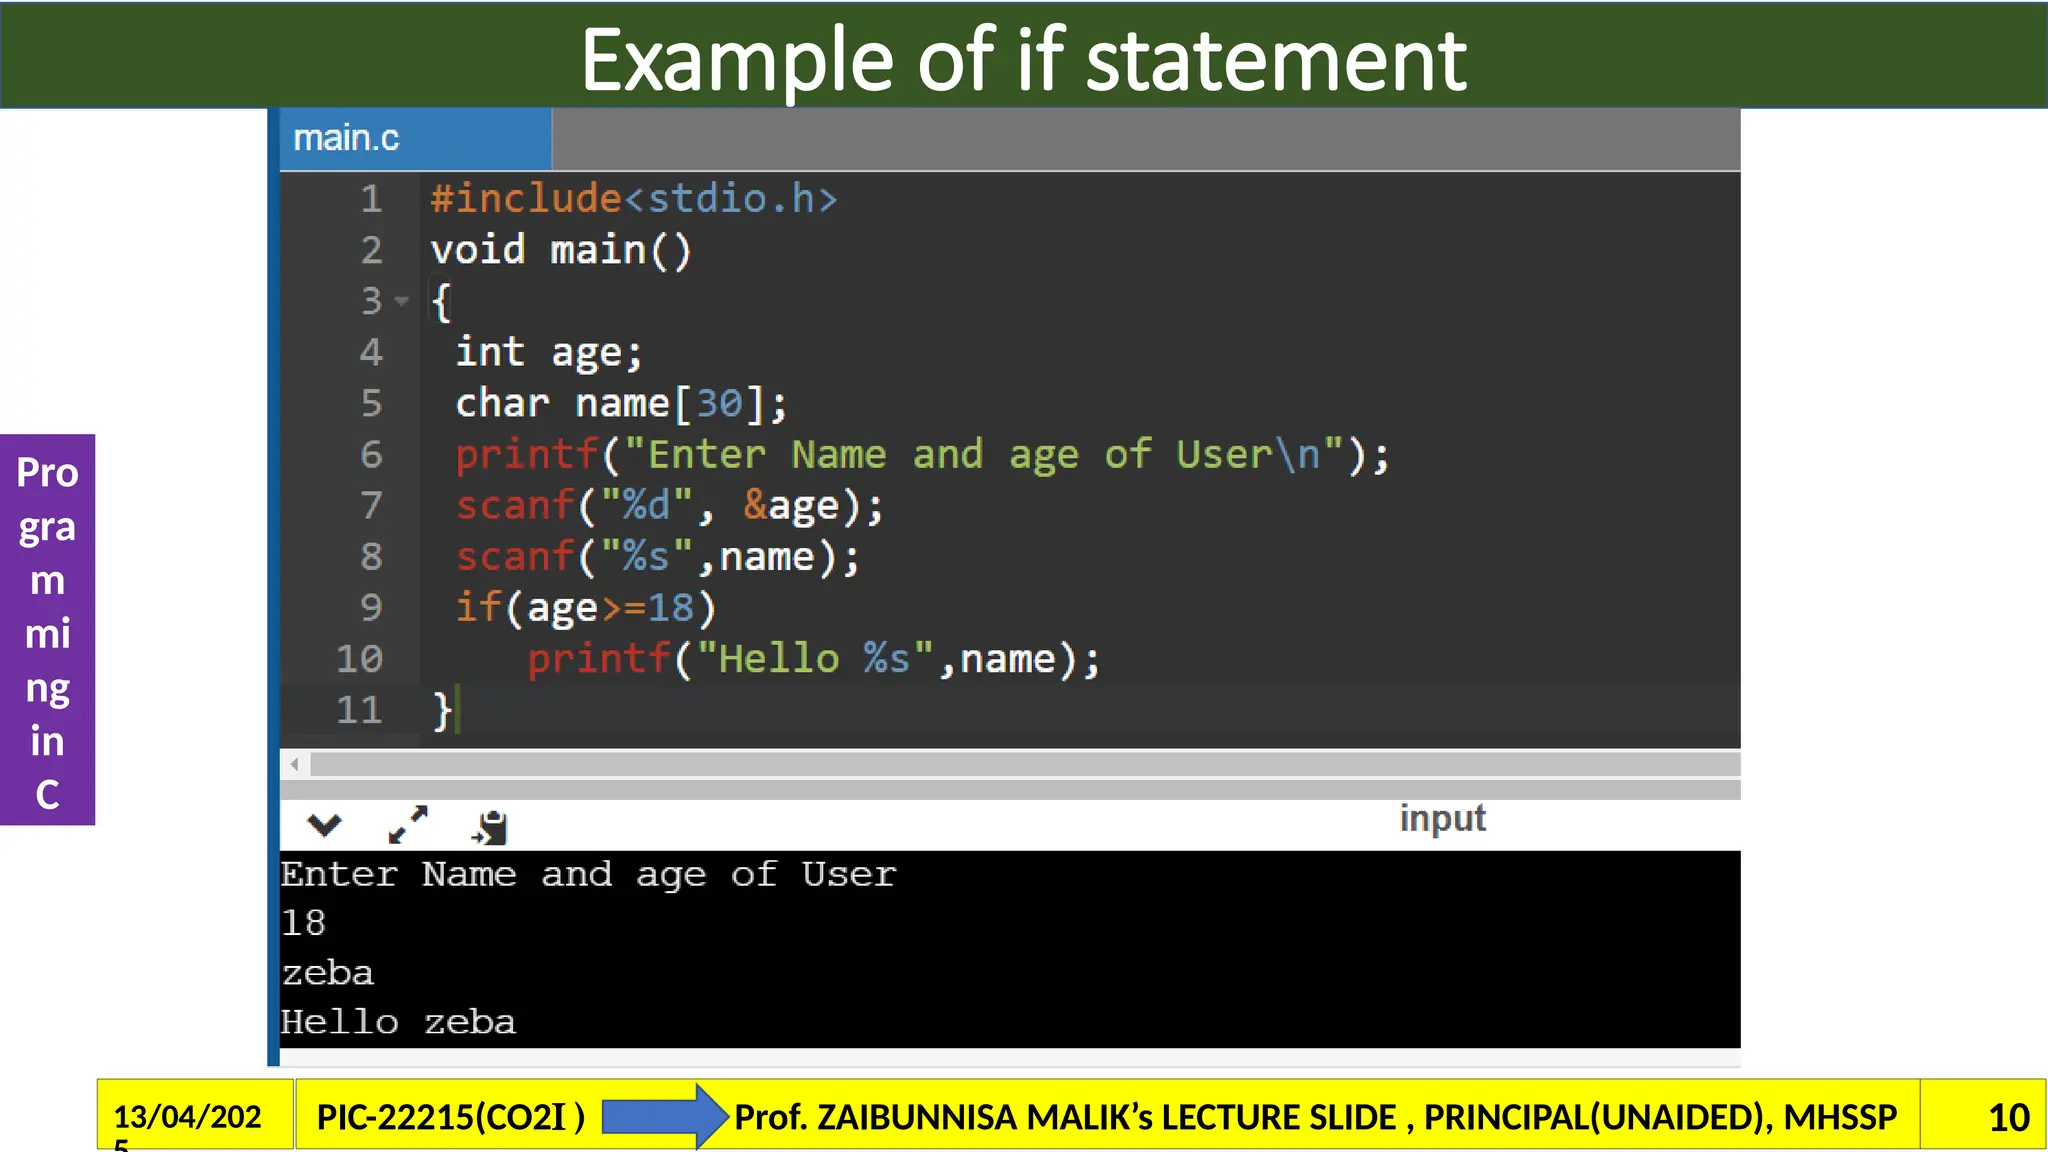Viewport: 2048px width, 1152px height.
Task: Click the closing brace on line 11
Action: tap(442, 711)
